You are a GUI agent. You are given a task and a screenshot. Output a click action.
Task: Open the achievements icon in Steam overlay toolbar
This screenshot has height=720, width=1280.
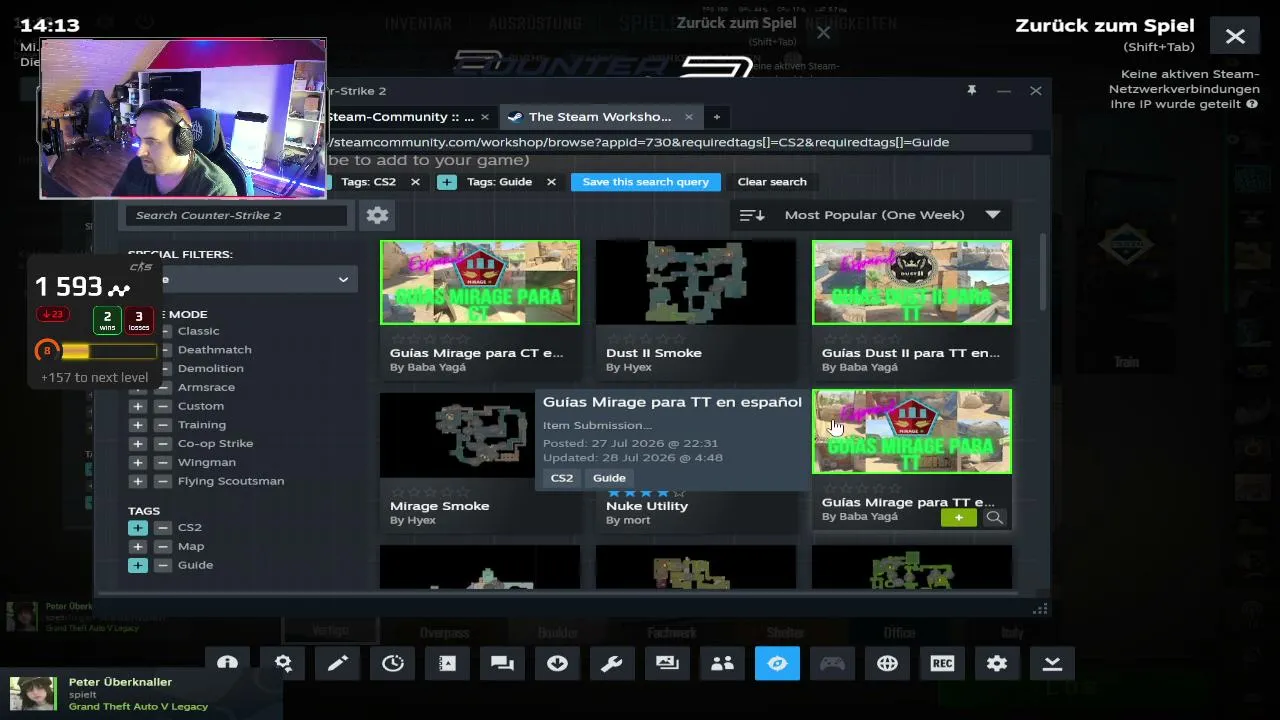[x=228, y=664]
